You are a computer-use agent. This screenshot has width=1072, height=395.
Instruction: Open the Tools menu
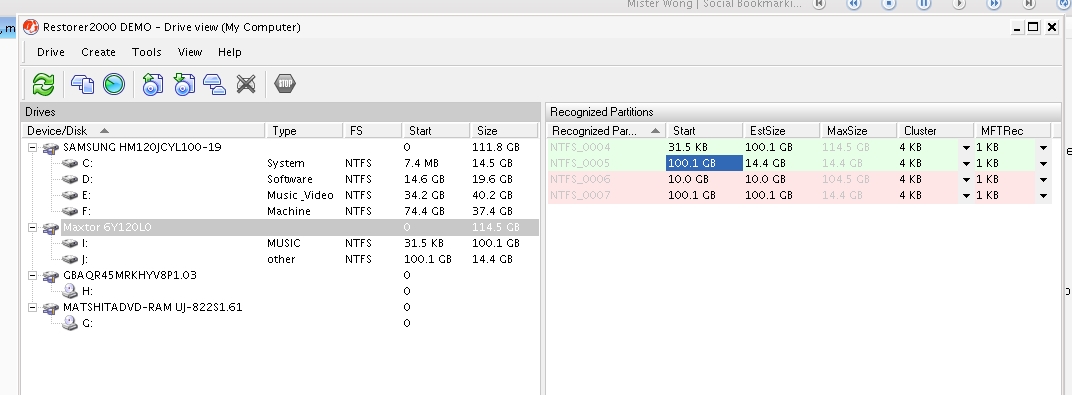[146, 52]
